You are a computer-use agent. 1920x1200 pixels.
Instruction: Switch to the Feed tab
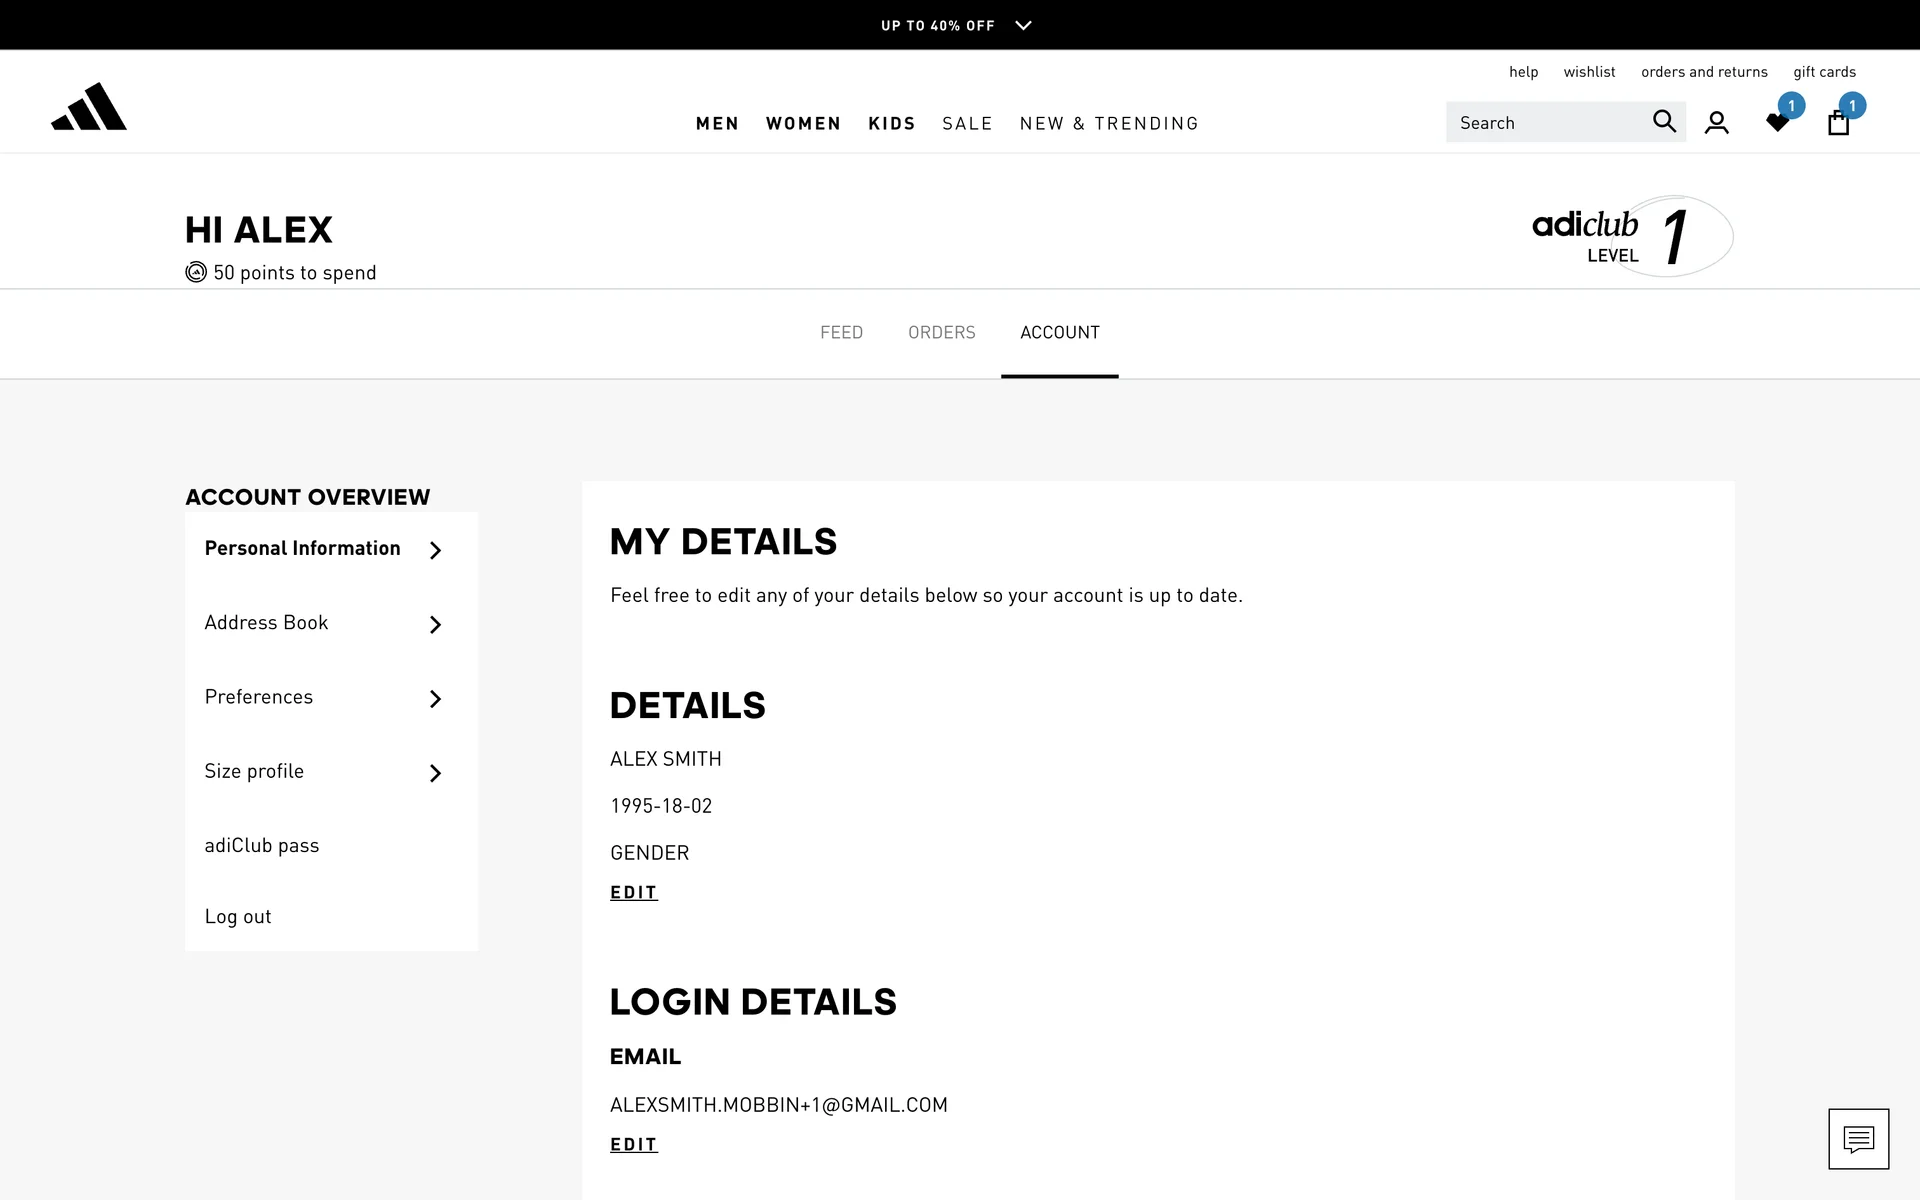point(841,332)
